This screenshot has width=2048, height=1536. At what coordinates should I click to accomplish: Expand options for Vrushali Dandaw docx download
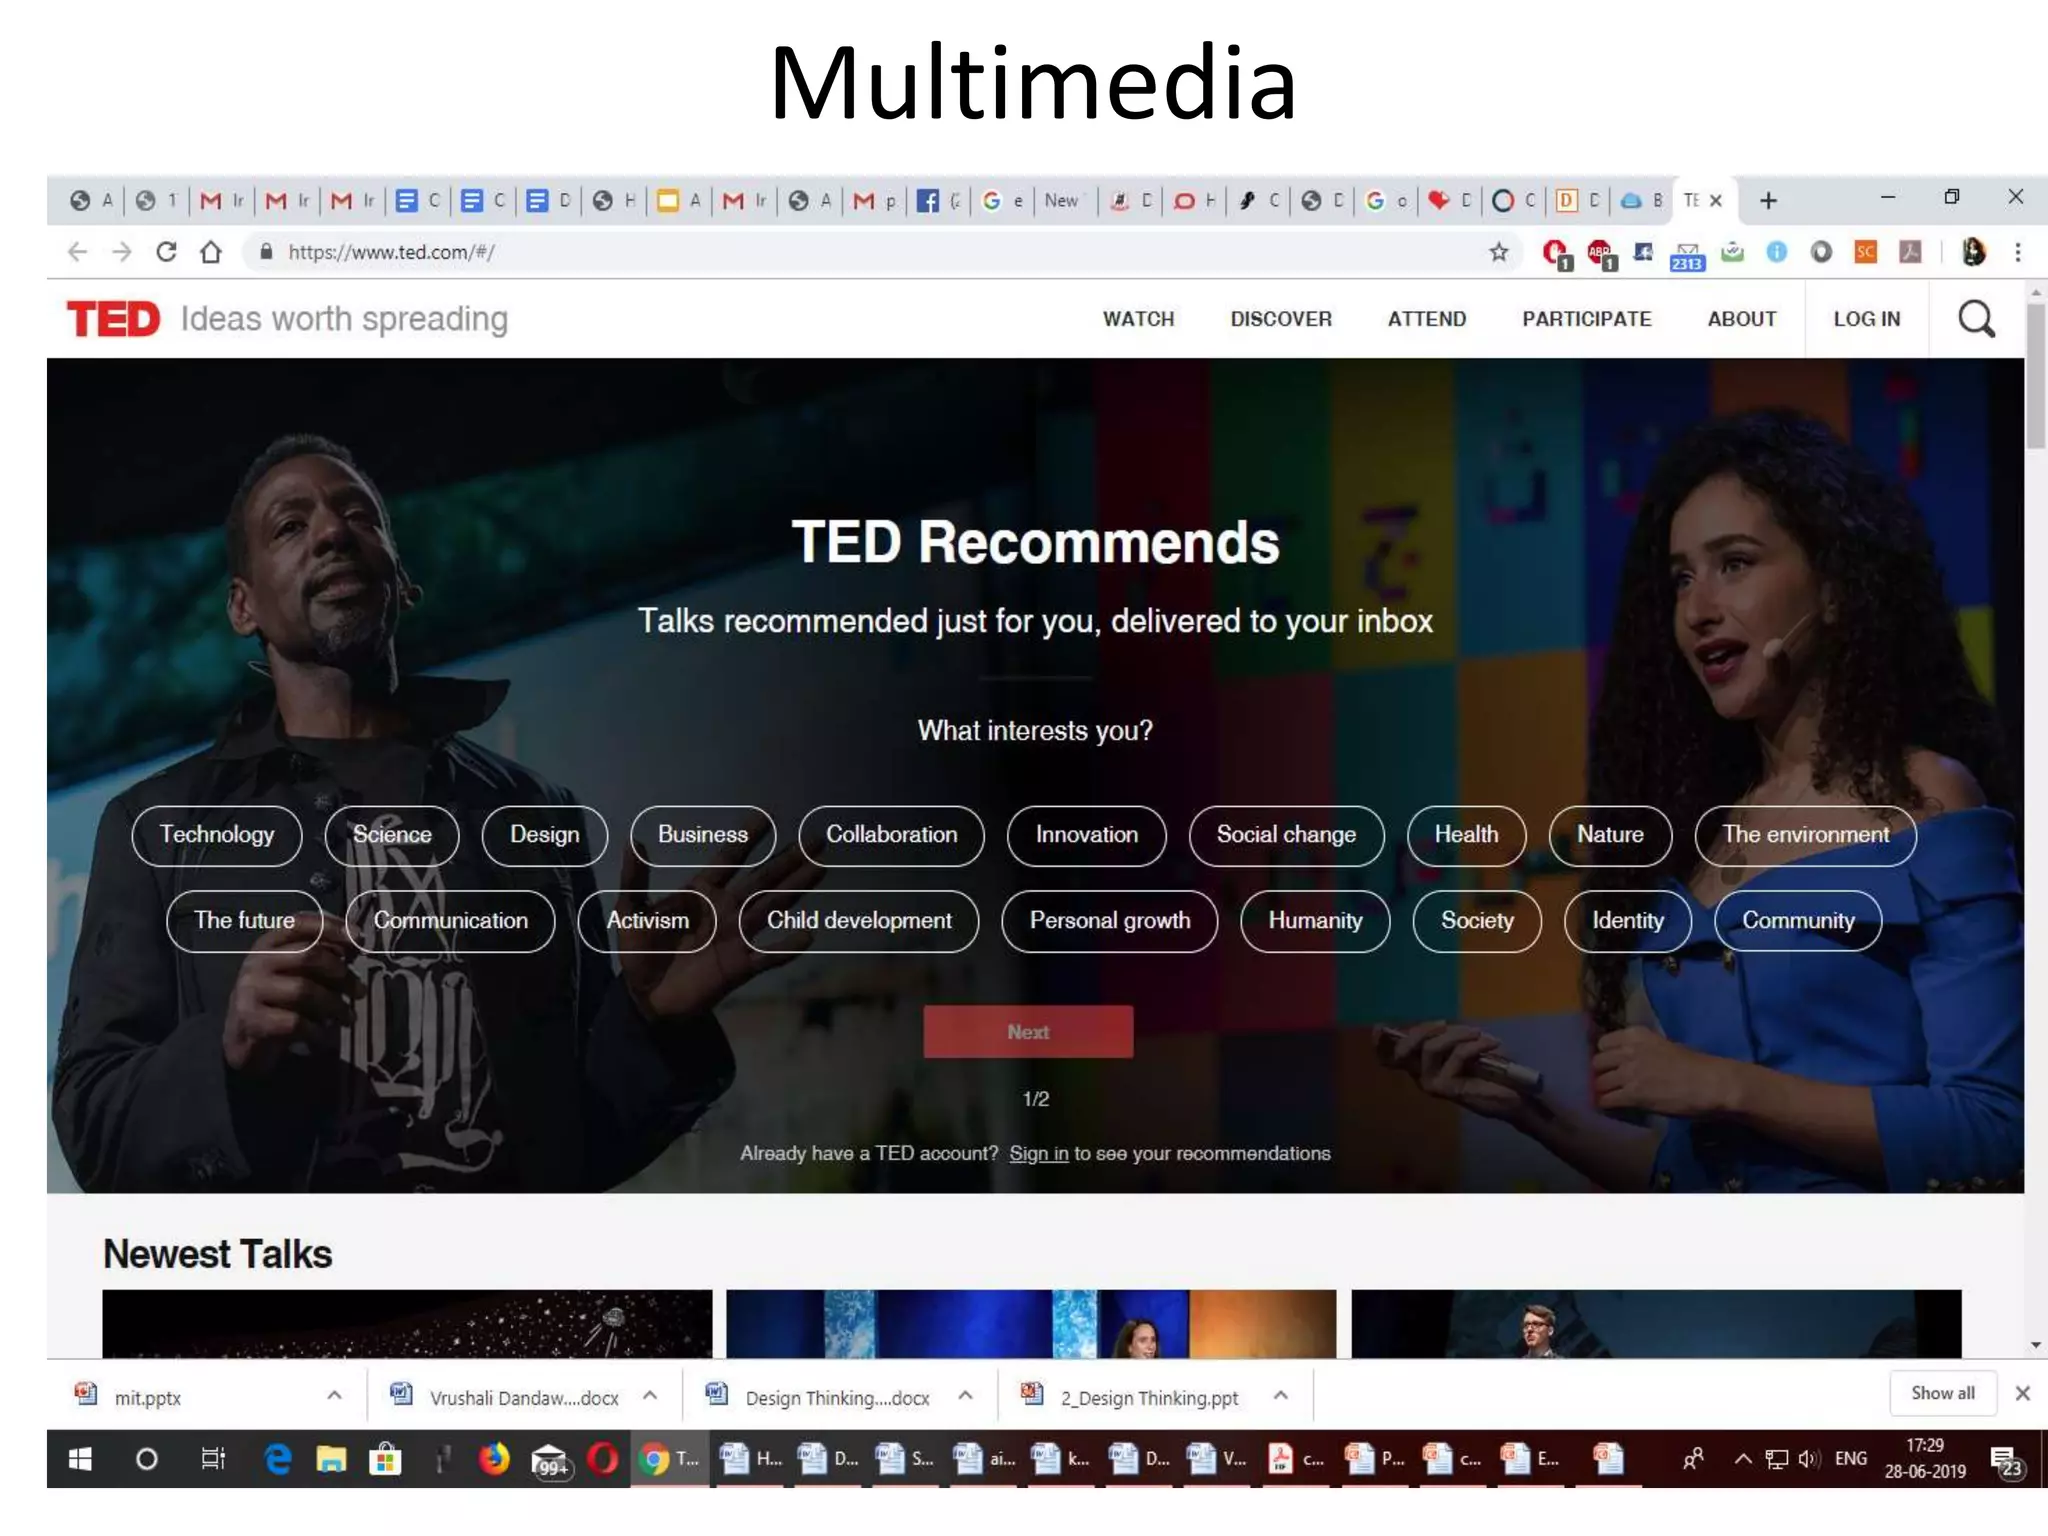(x=650, y=1395)
